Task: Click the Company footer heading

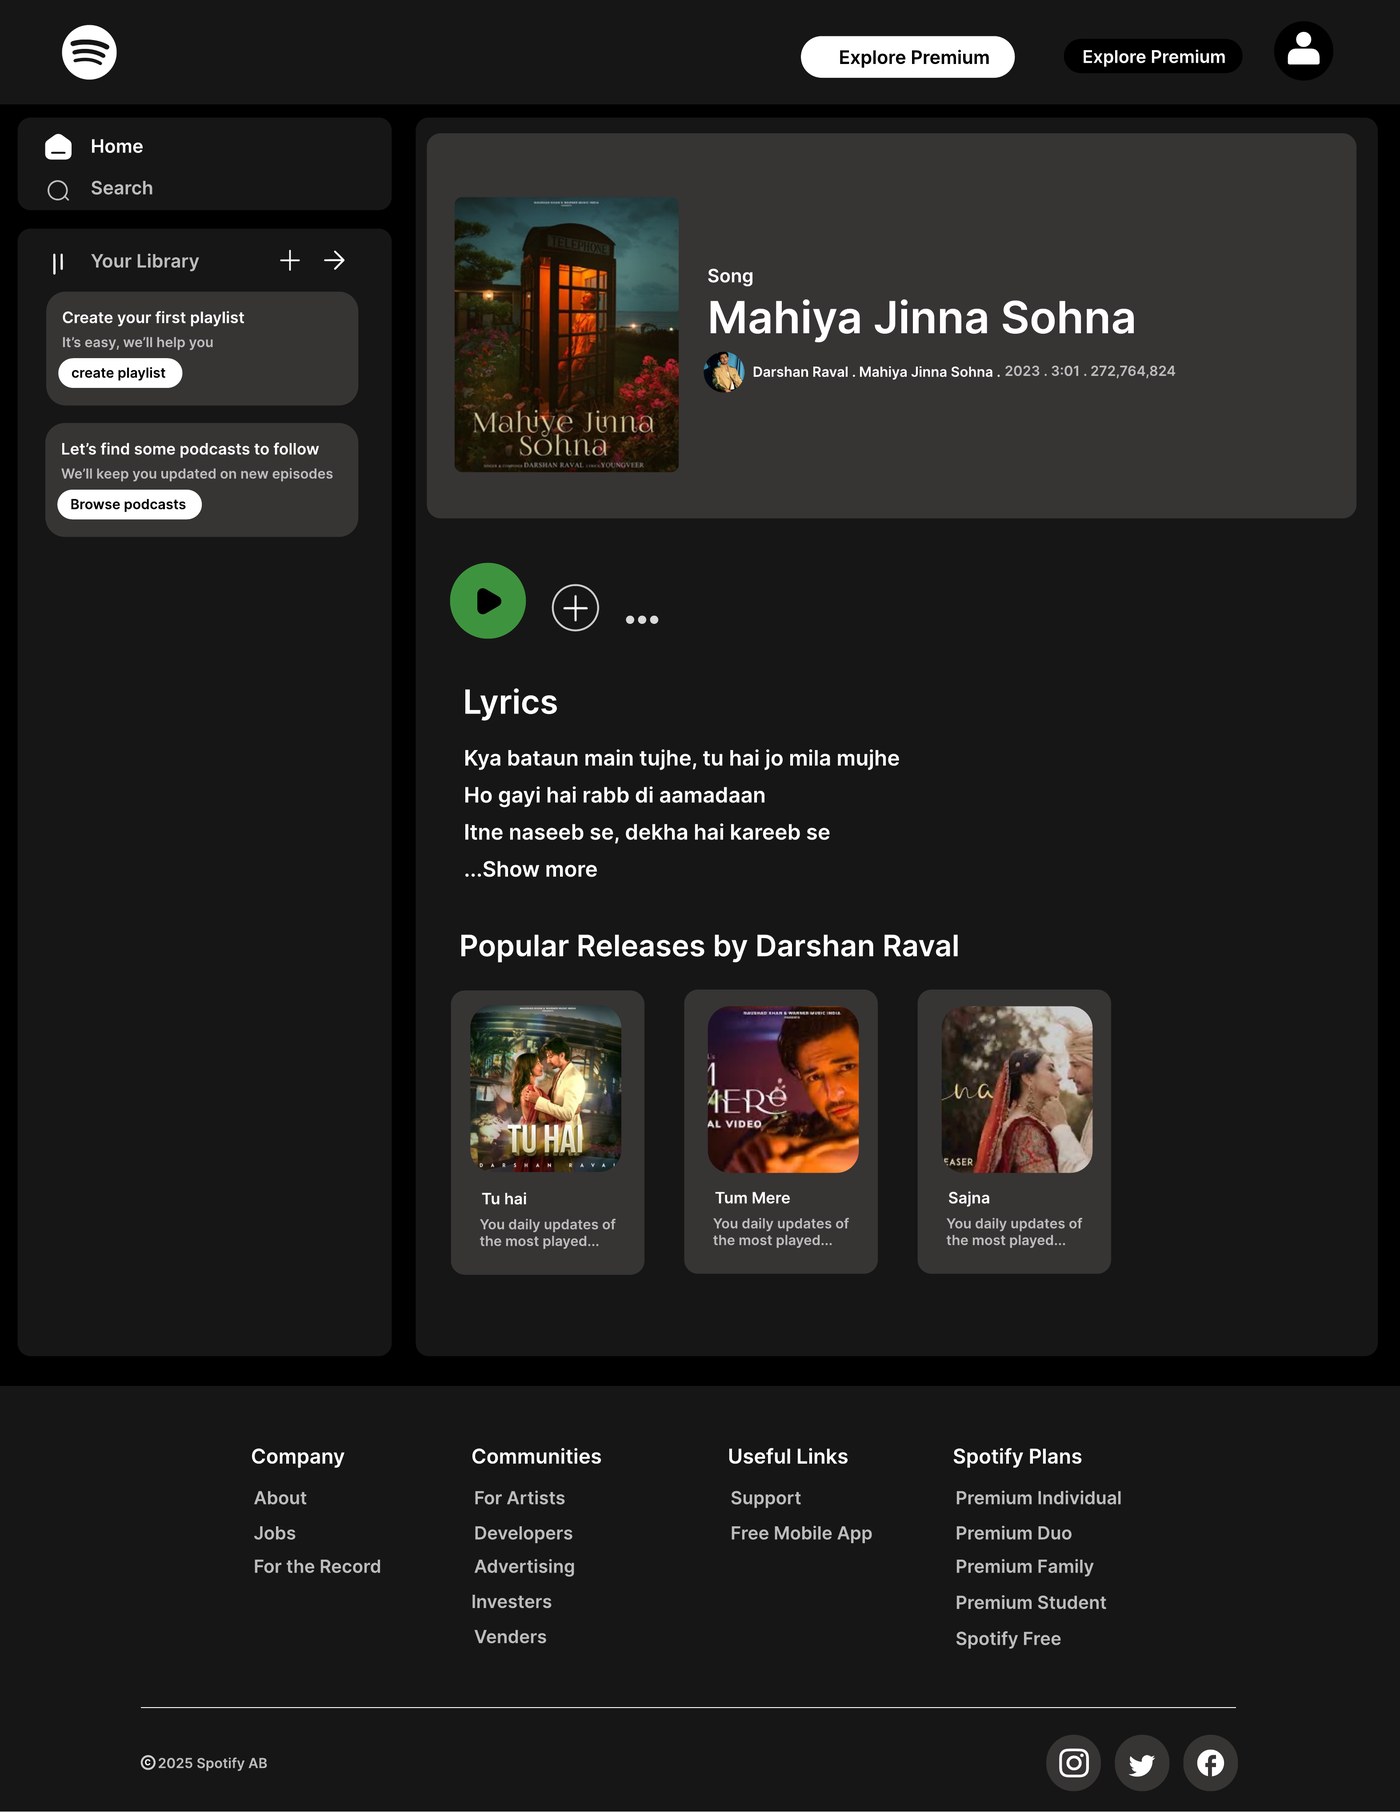Action: (x=297, y=1456)
